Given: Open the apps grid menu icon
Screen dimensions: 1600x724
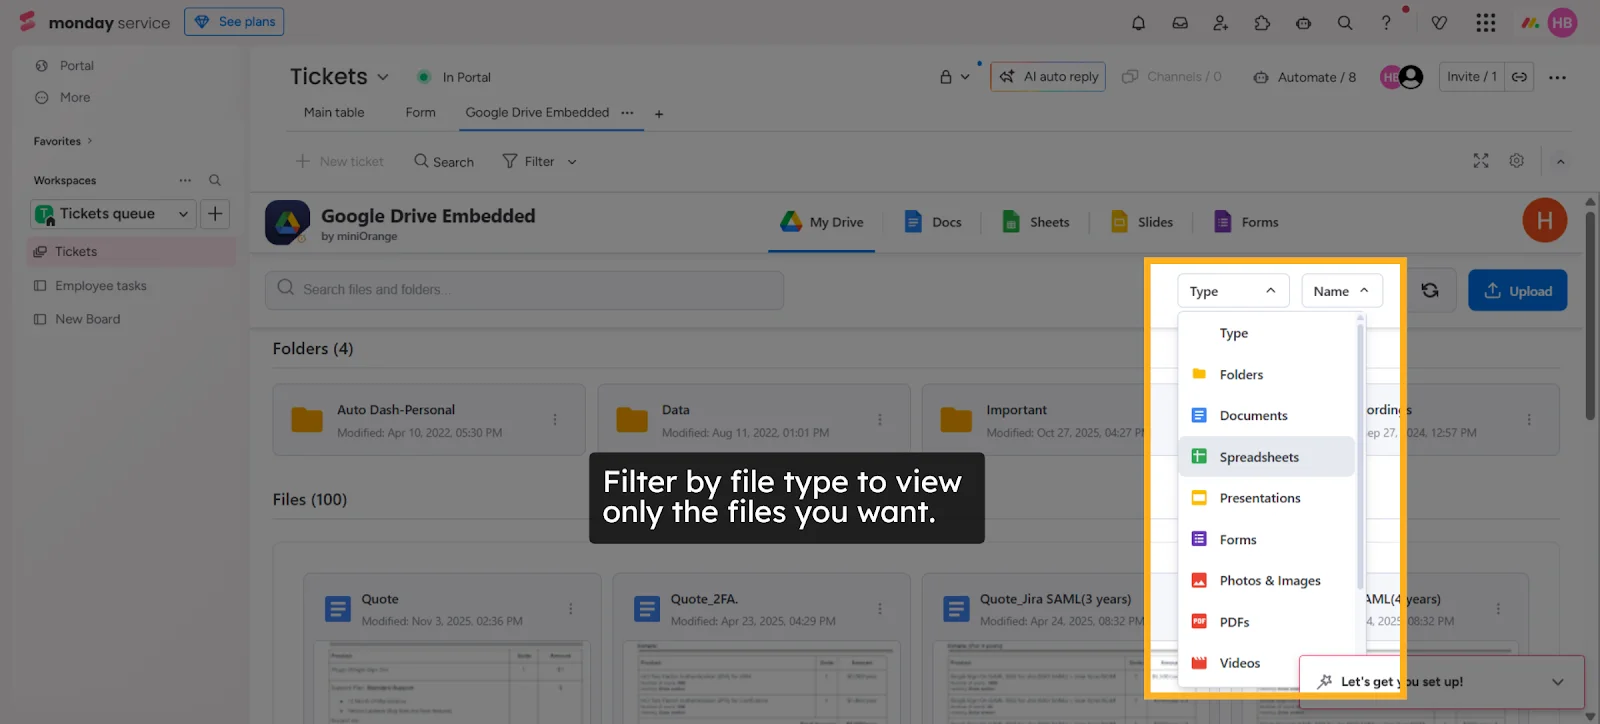Looking at the screenshot, I should (x=1486, y=23).
